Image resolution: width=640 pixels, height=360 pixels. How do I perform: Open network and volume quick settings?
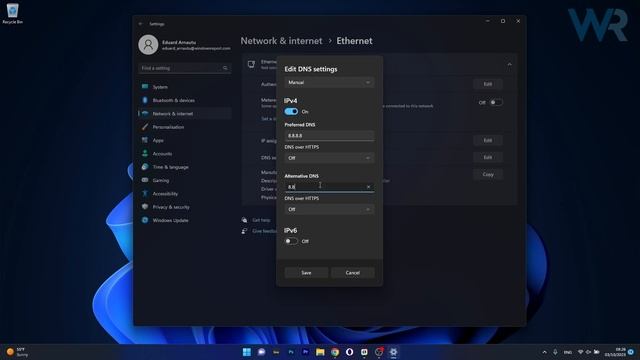(588, 352)
